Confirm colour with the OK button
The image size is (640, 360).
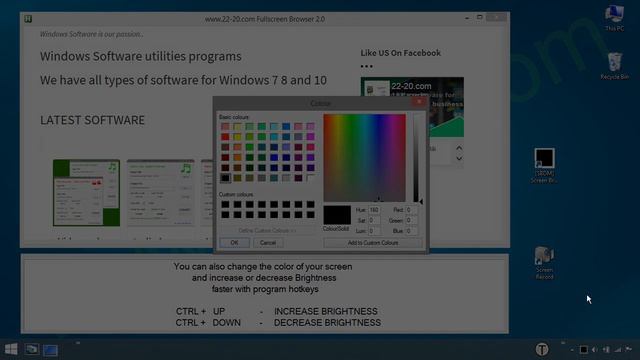[x=234, y=242]
